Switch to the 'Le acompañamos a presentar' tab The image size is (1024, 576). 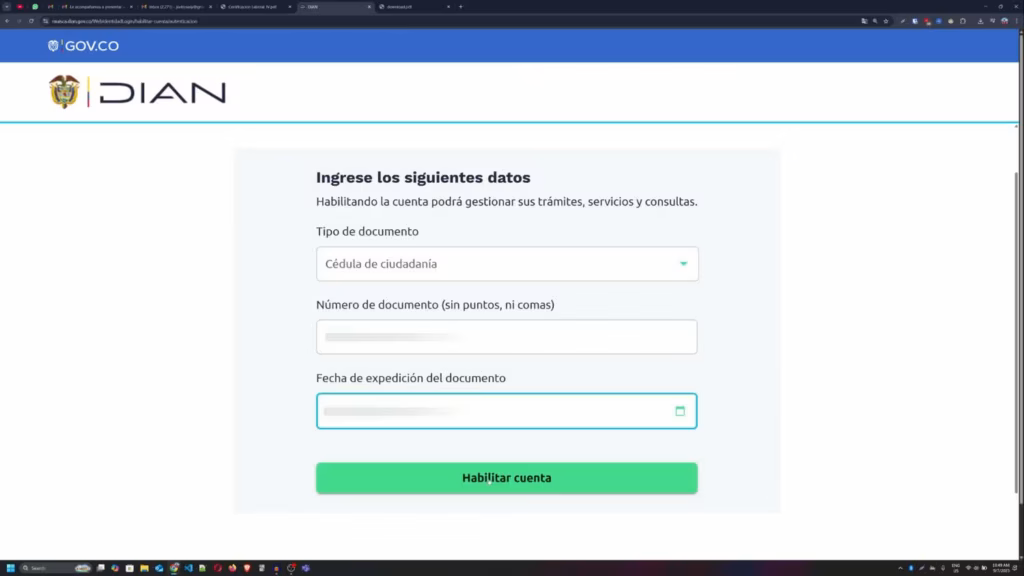tap(97, 7)
